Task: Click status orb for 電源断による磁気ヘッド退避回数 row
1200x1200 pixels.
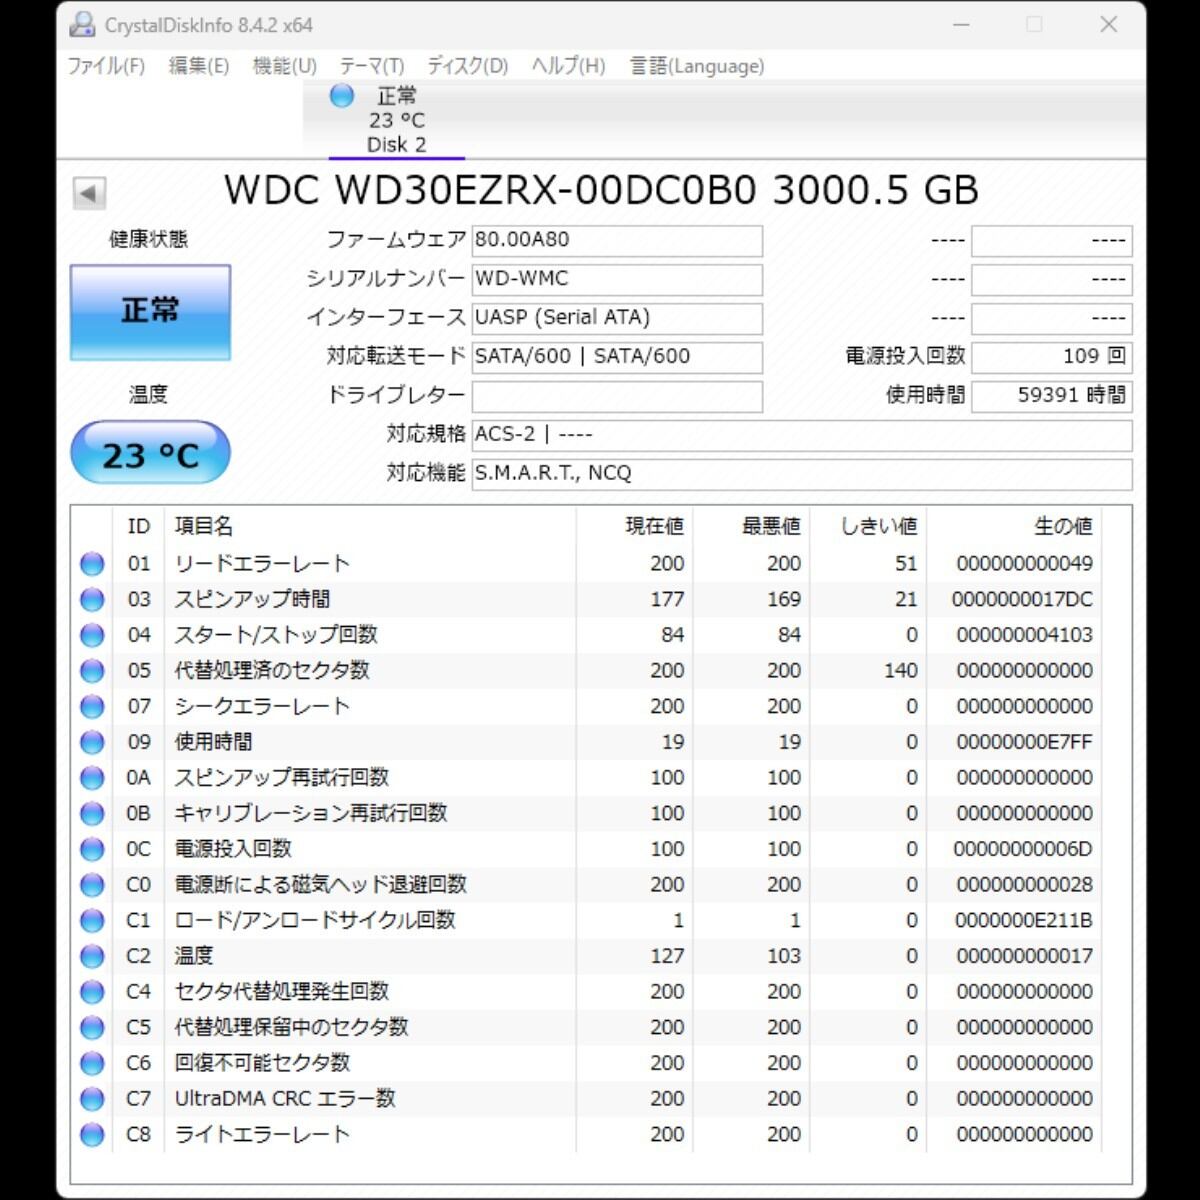Action: coord(92,885)
